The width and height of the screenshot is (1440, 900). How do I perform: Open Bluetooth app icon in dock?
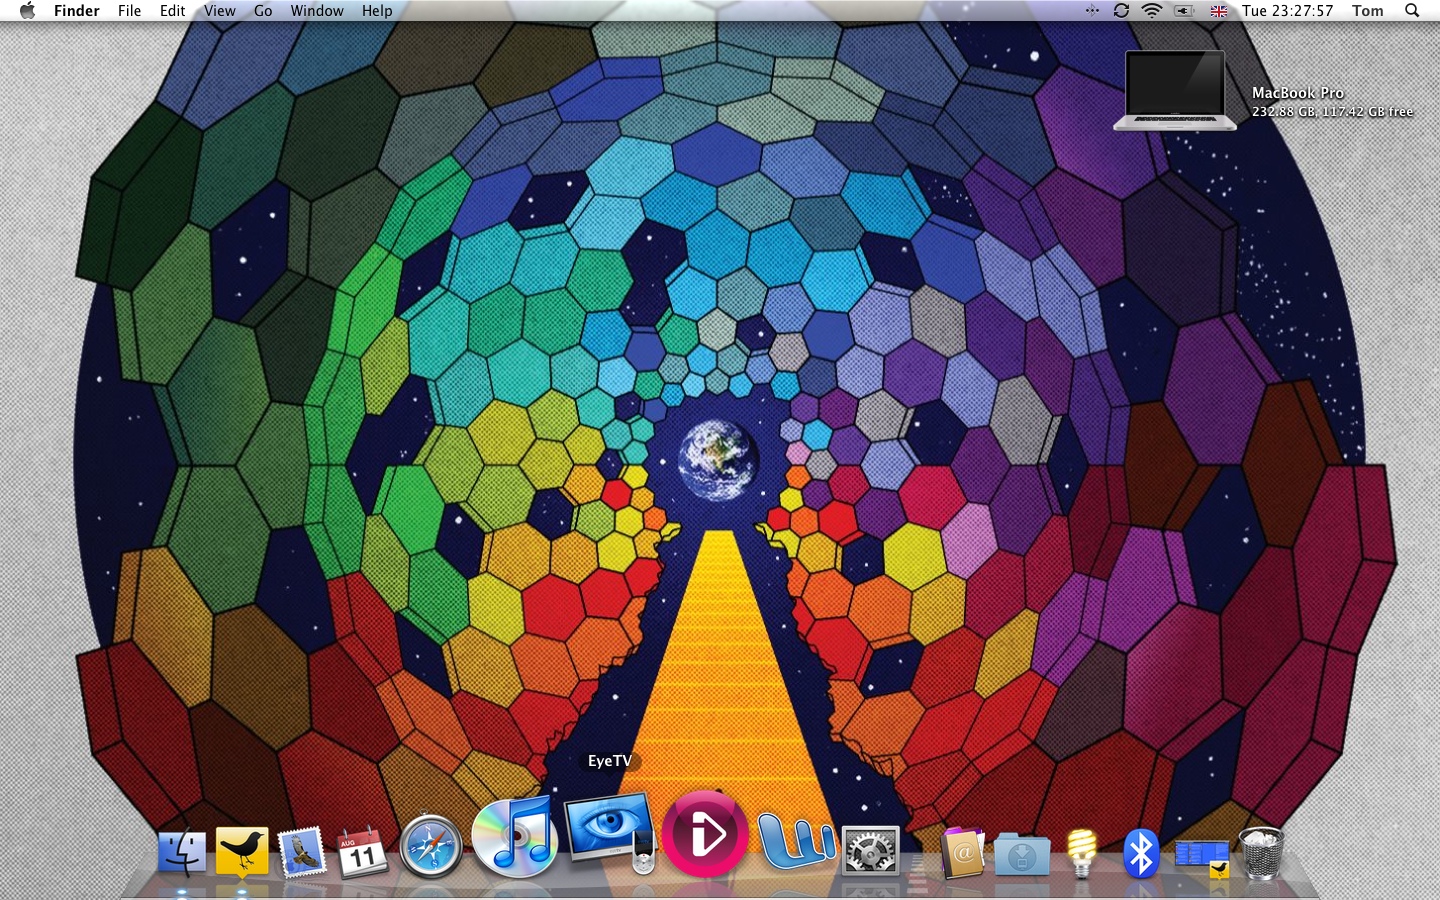(x=1141, y=853)
